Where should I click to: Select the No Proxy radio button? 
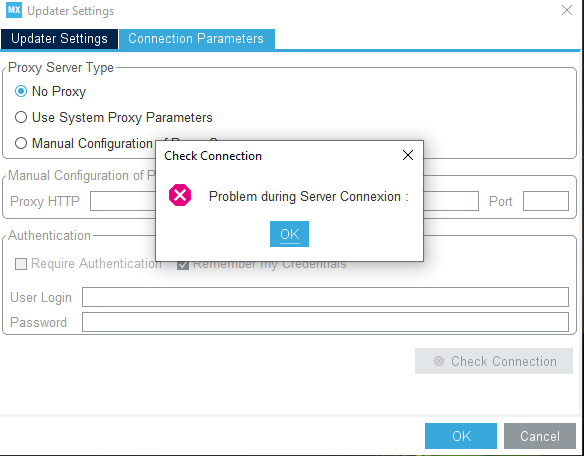pyautogui.click(x=21, y=91)
